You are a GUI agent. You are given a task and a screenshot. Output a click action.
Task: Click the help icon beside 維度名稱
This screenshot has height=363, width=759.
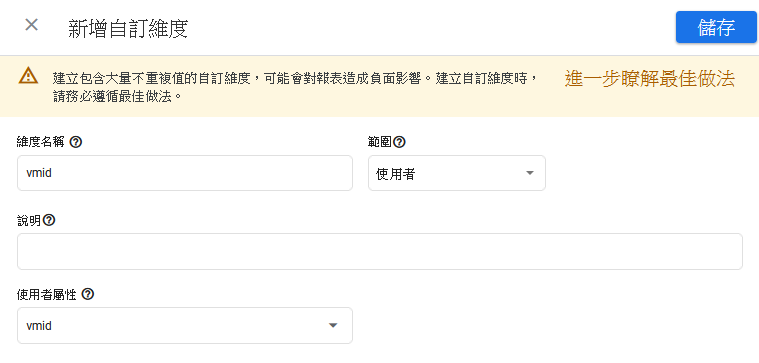[76, 142]
